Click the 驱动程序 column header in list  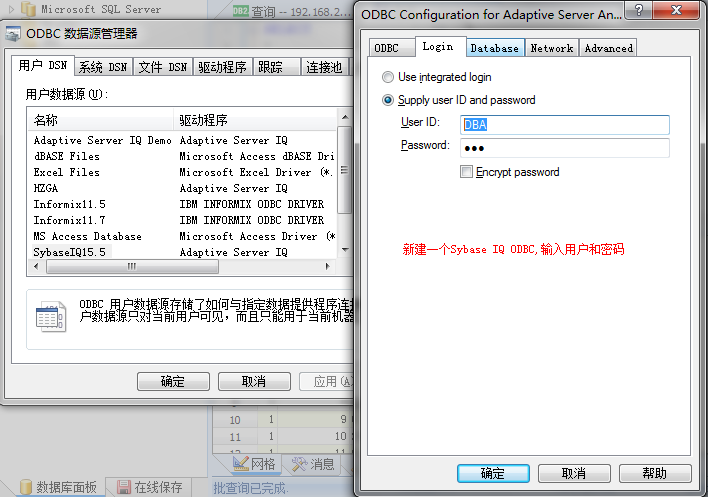tap(255, 120)
